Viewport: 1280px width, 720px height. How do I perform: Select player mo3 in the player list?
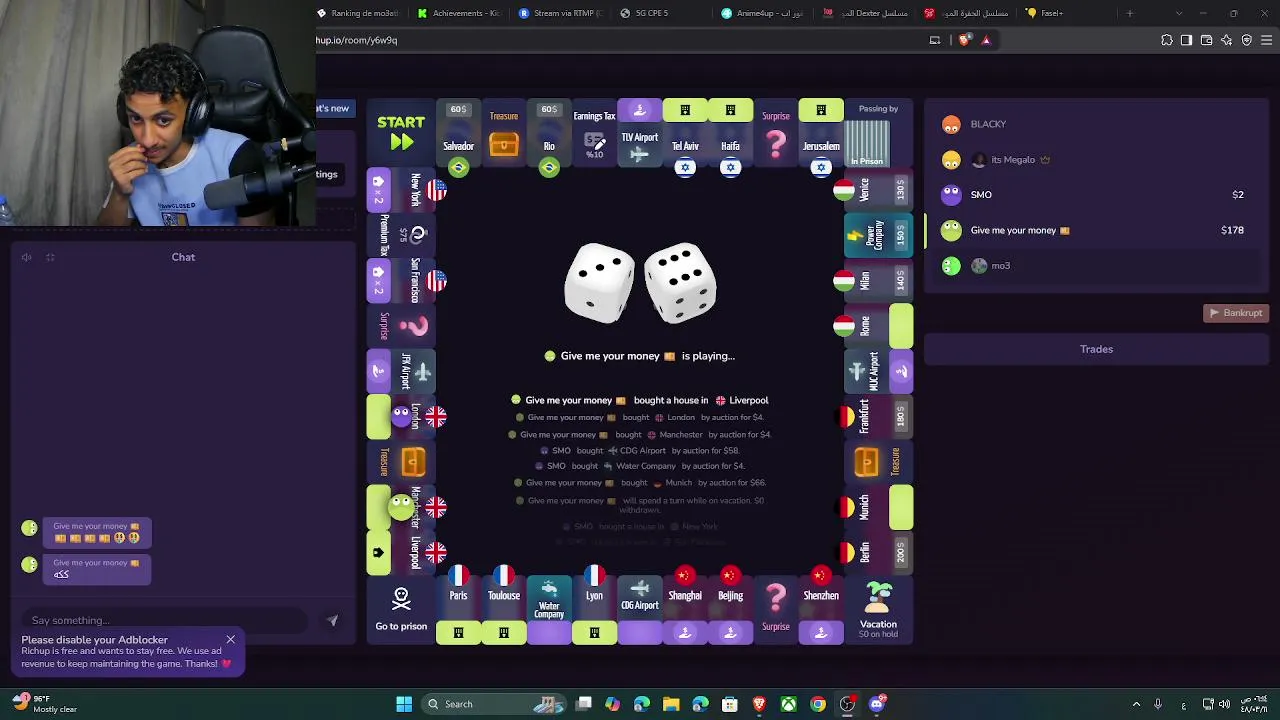[x=1096, y=266]
